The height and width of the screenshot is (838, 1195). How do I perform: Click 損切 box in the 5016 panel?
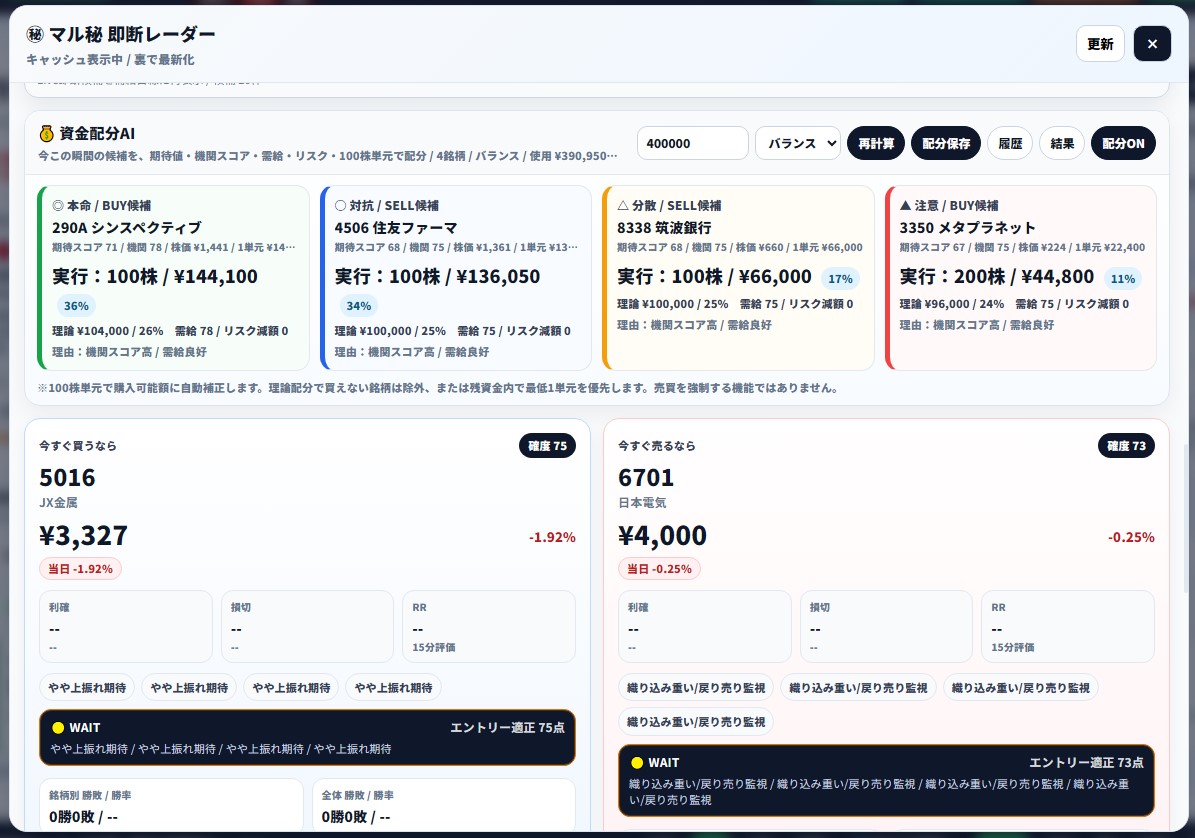coord(307,626)
